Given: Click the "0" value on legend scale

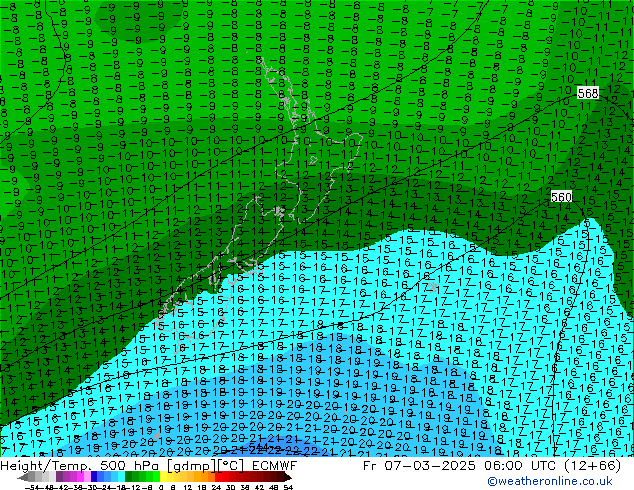Looking at the screenshot, I should click(161, 487).
